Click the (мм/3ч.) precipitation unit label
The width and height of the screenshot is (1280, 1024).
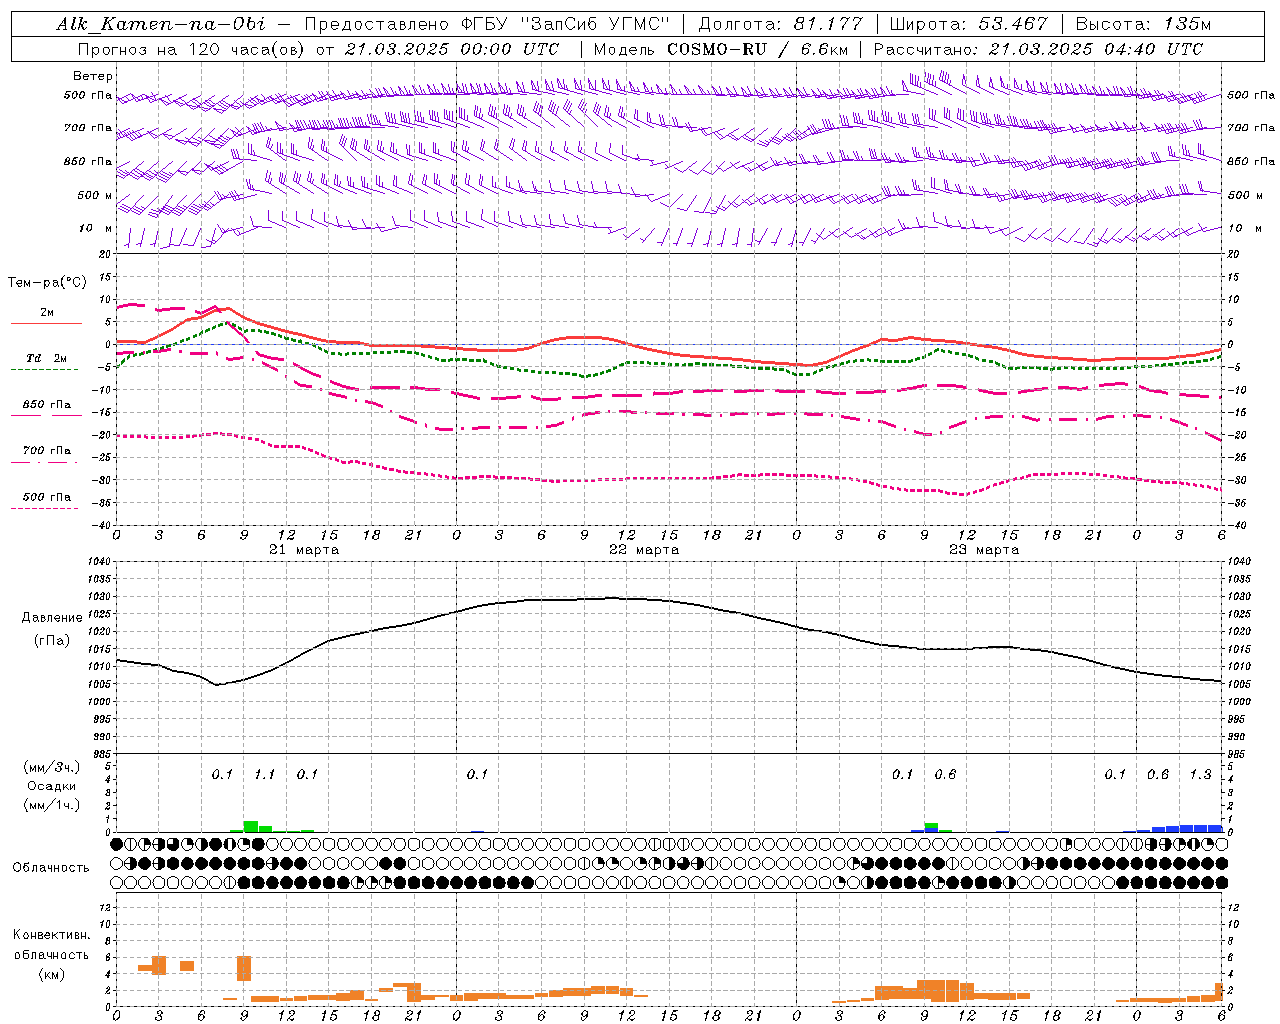coord(52,768)
